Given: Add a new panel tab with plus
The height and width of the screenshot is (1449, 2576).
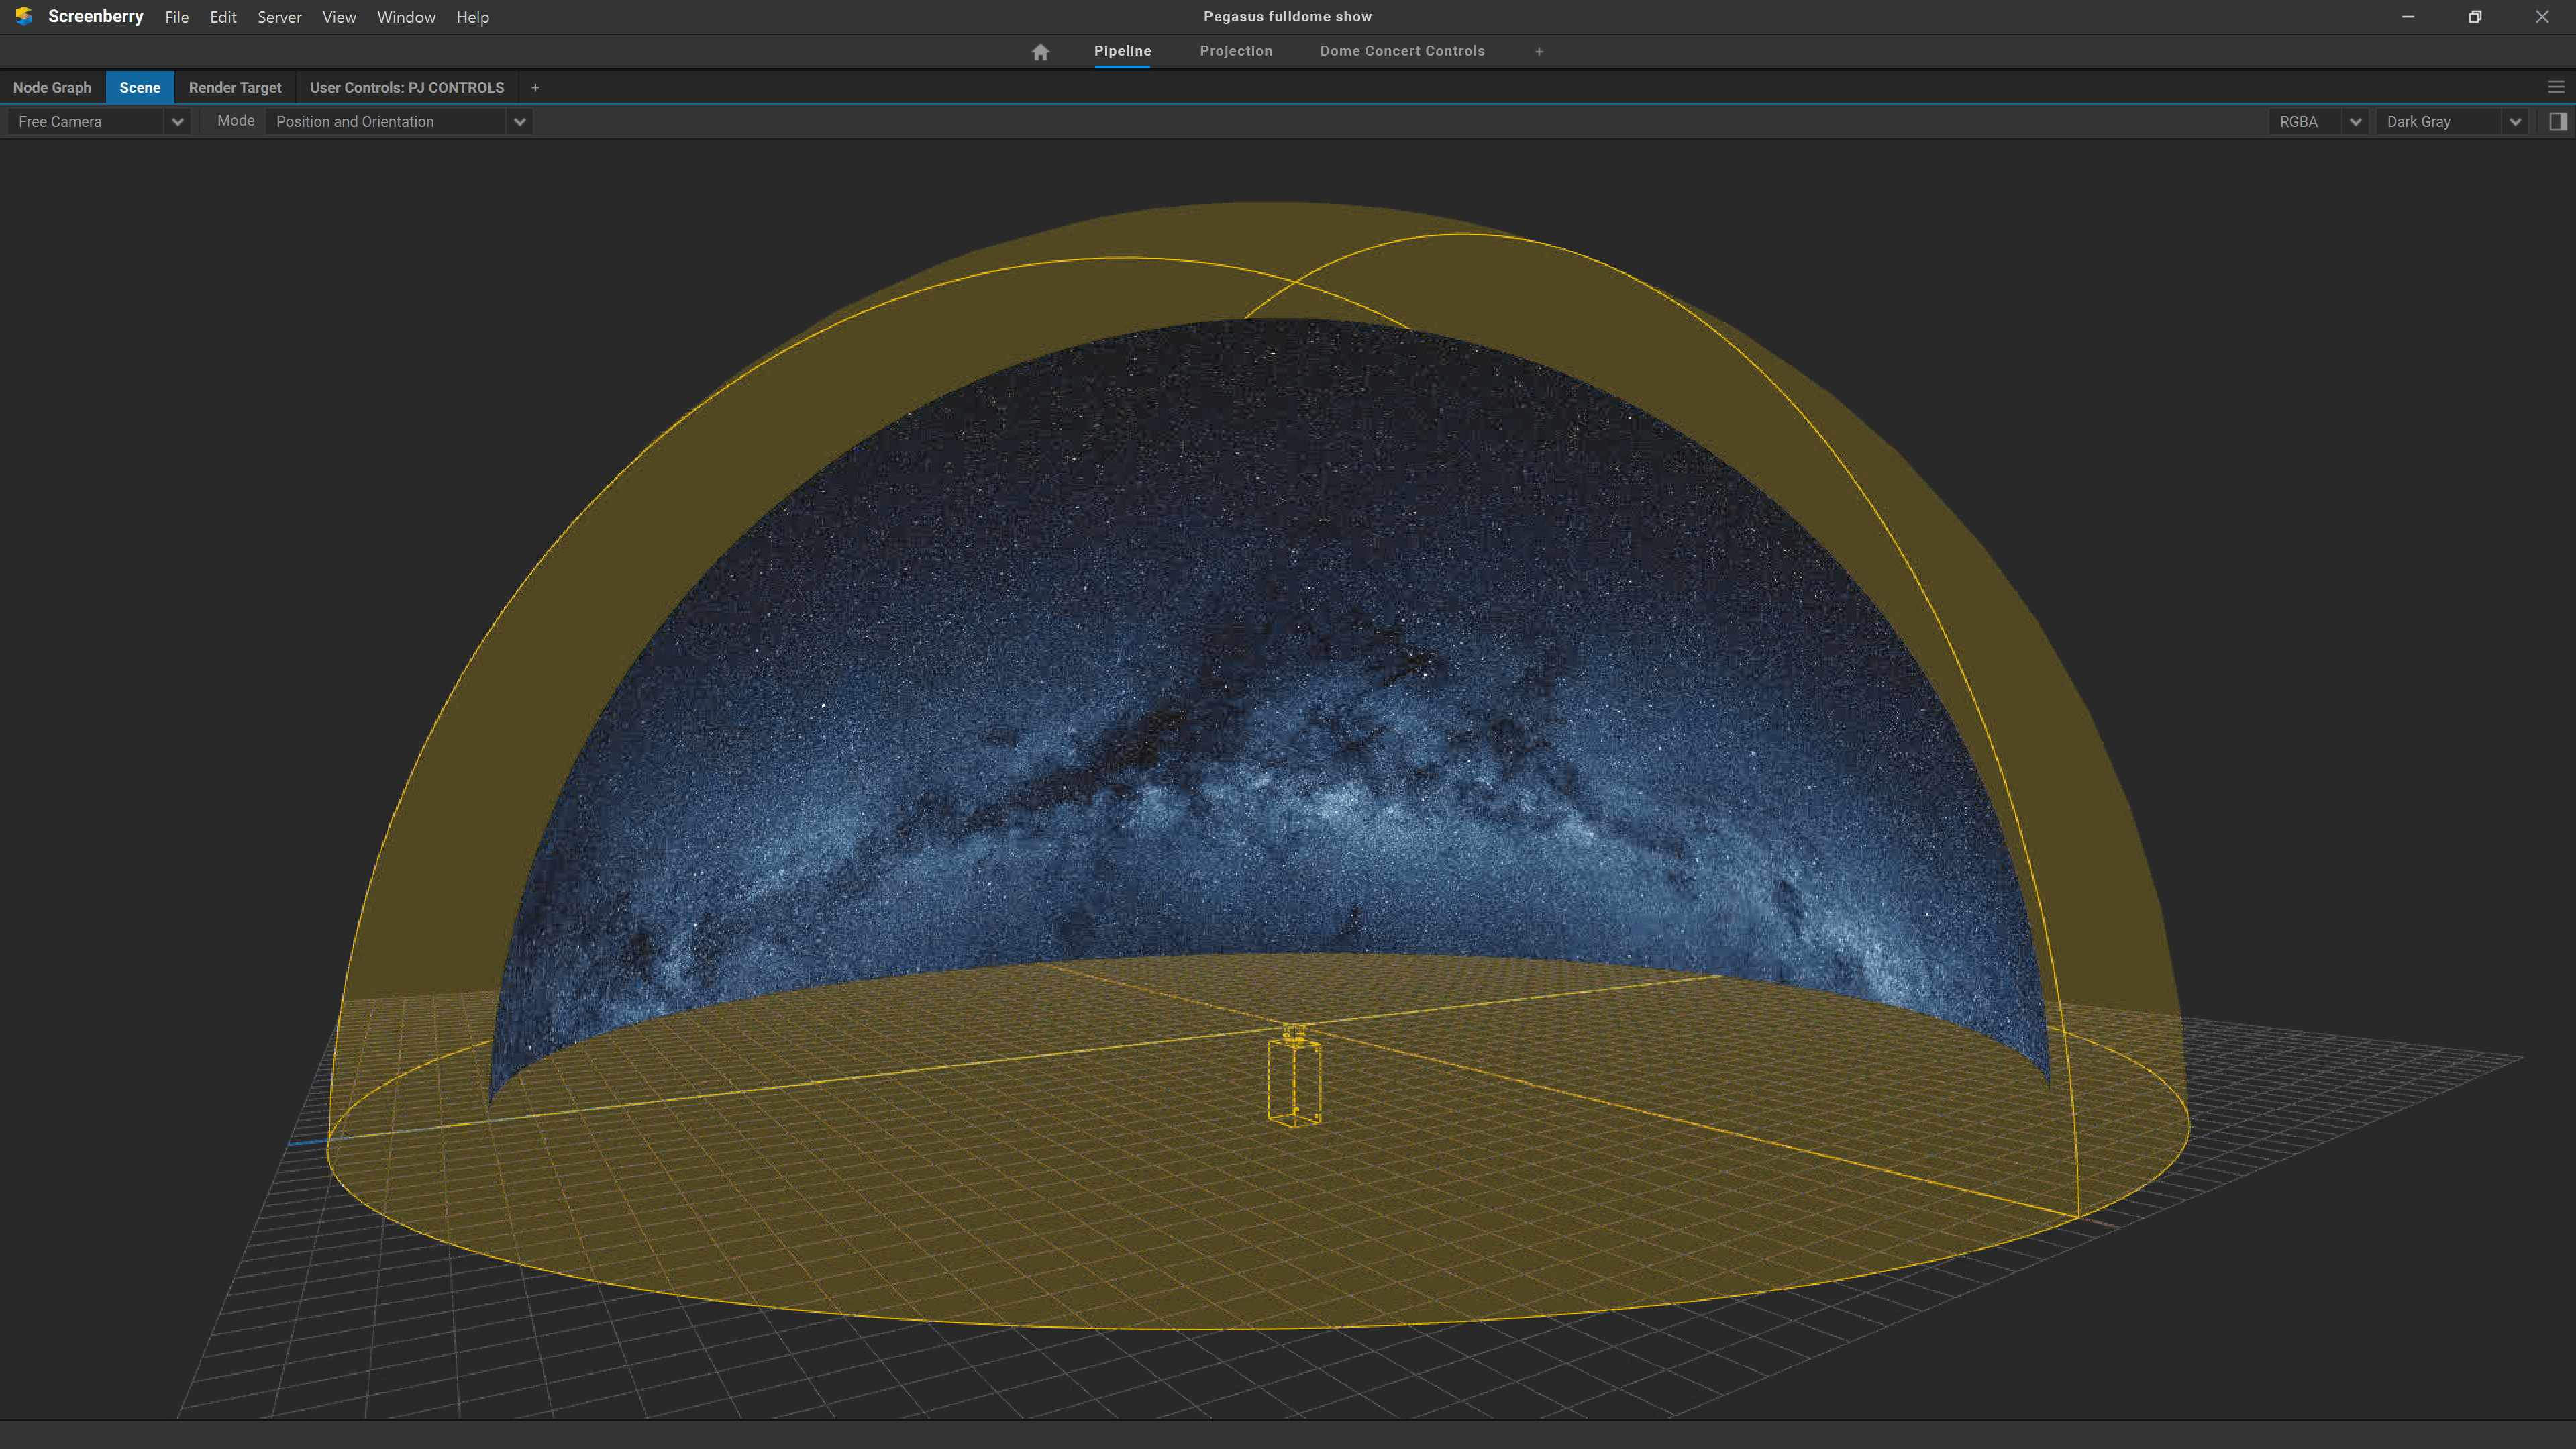Looking at the screenshot, I should tap(535, 88).
